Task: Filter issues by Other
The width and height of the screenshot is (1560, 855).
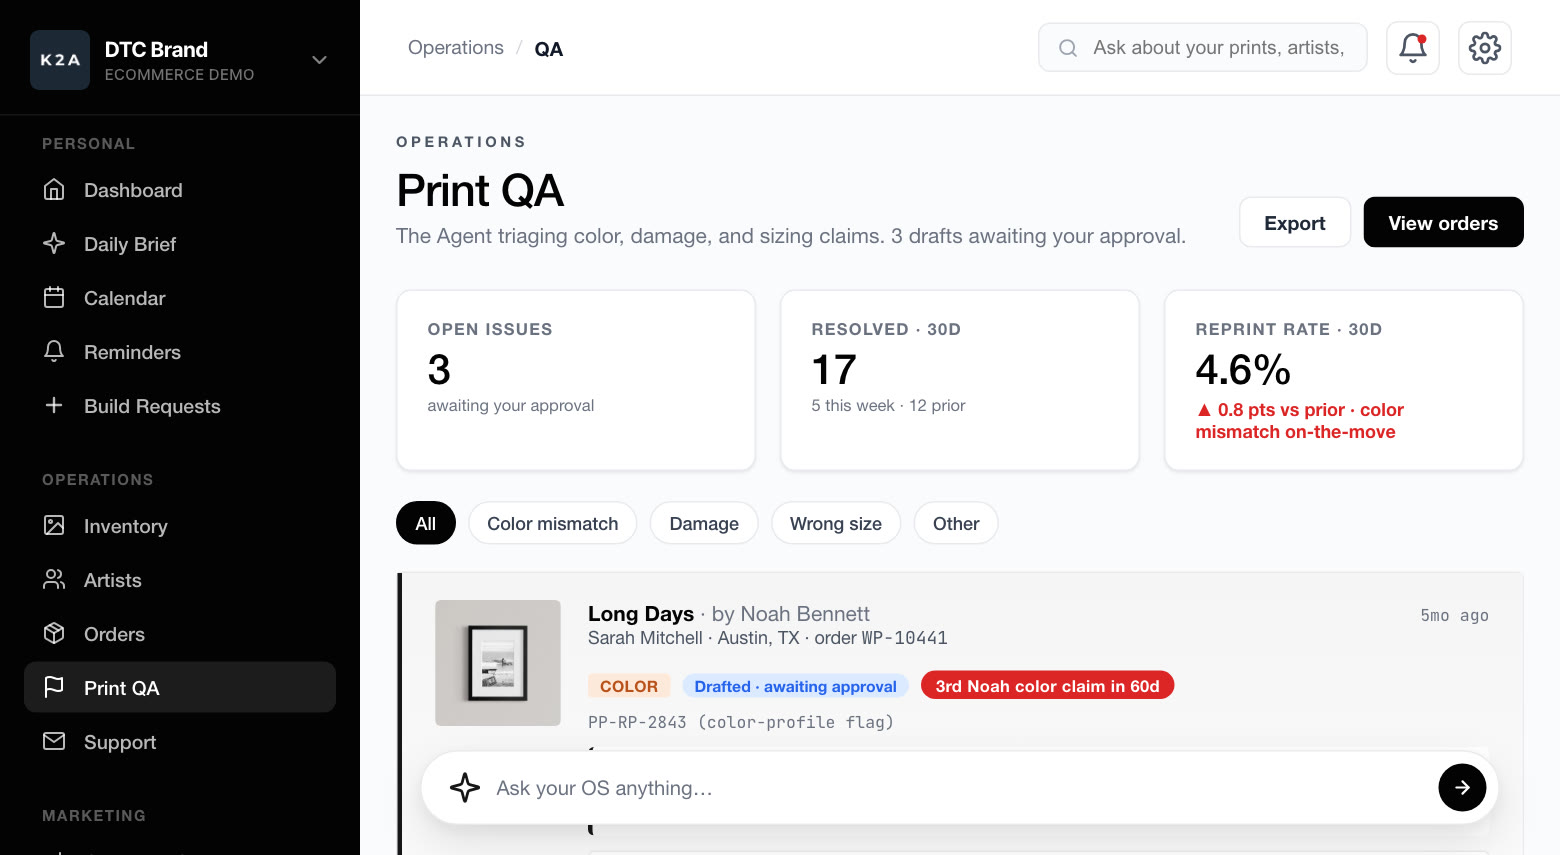Action: pos(956,523)
